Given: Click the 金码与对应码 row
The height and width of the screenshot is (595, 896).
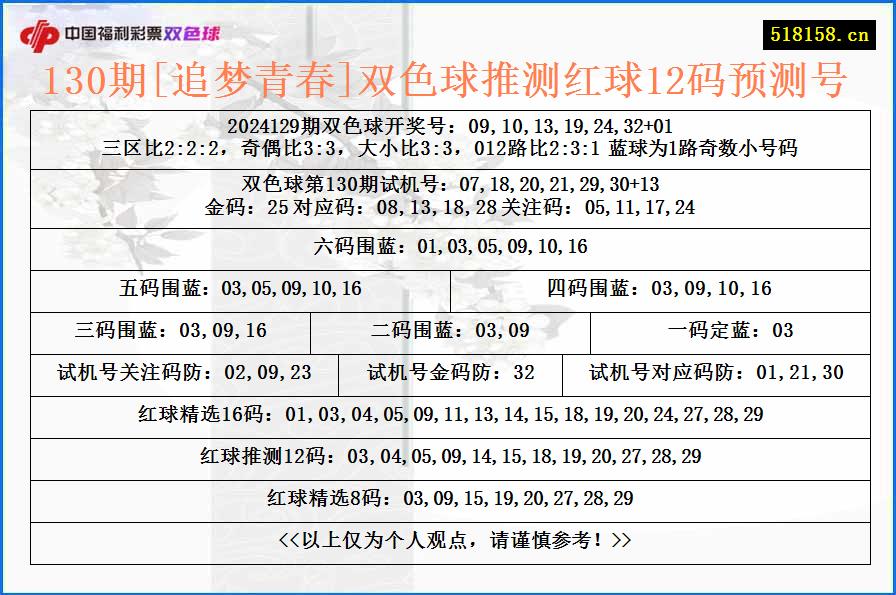Looking at the screenshot, I should pos(448,207).
